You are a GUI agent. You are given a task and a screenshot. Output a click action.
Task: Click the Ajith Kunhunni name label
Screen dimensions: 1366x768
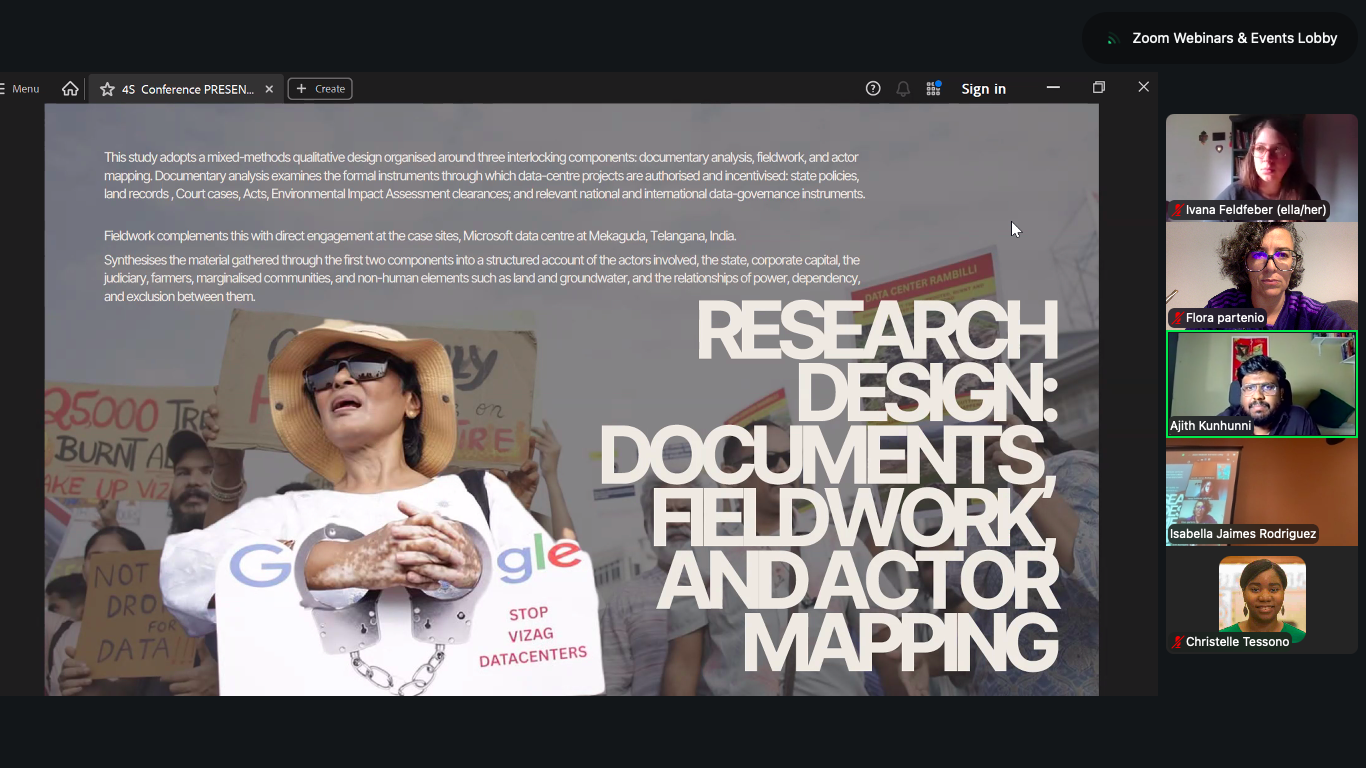(1210, 426)
